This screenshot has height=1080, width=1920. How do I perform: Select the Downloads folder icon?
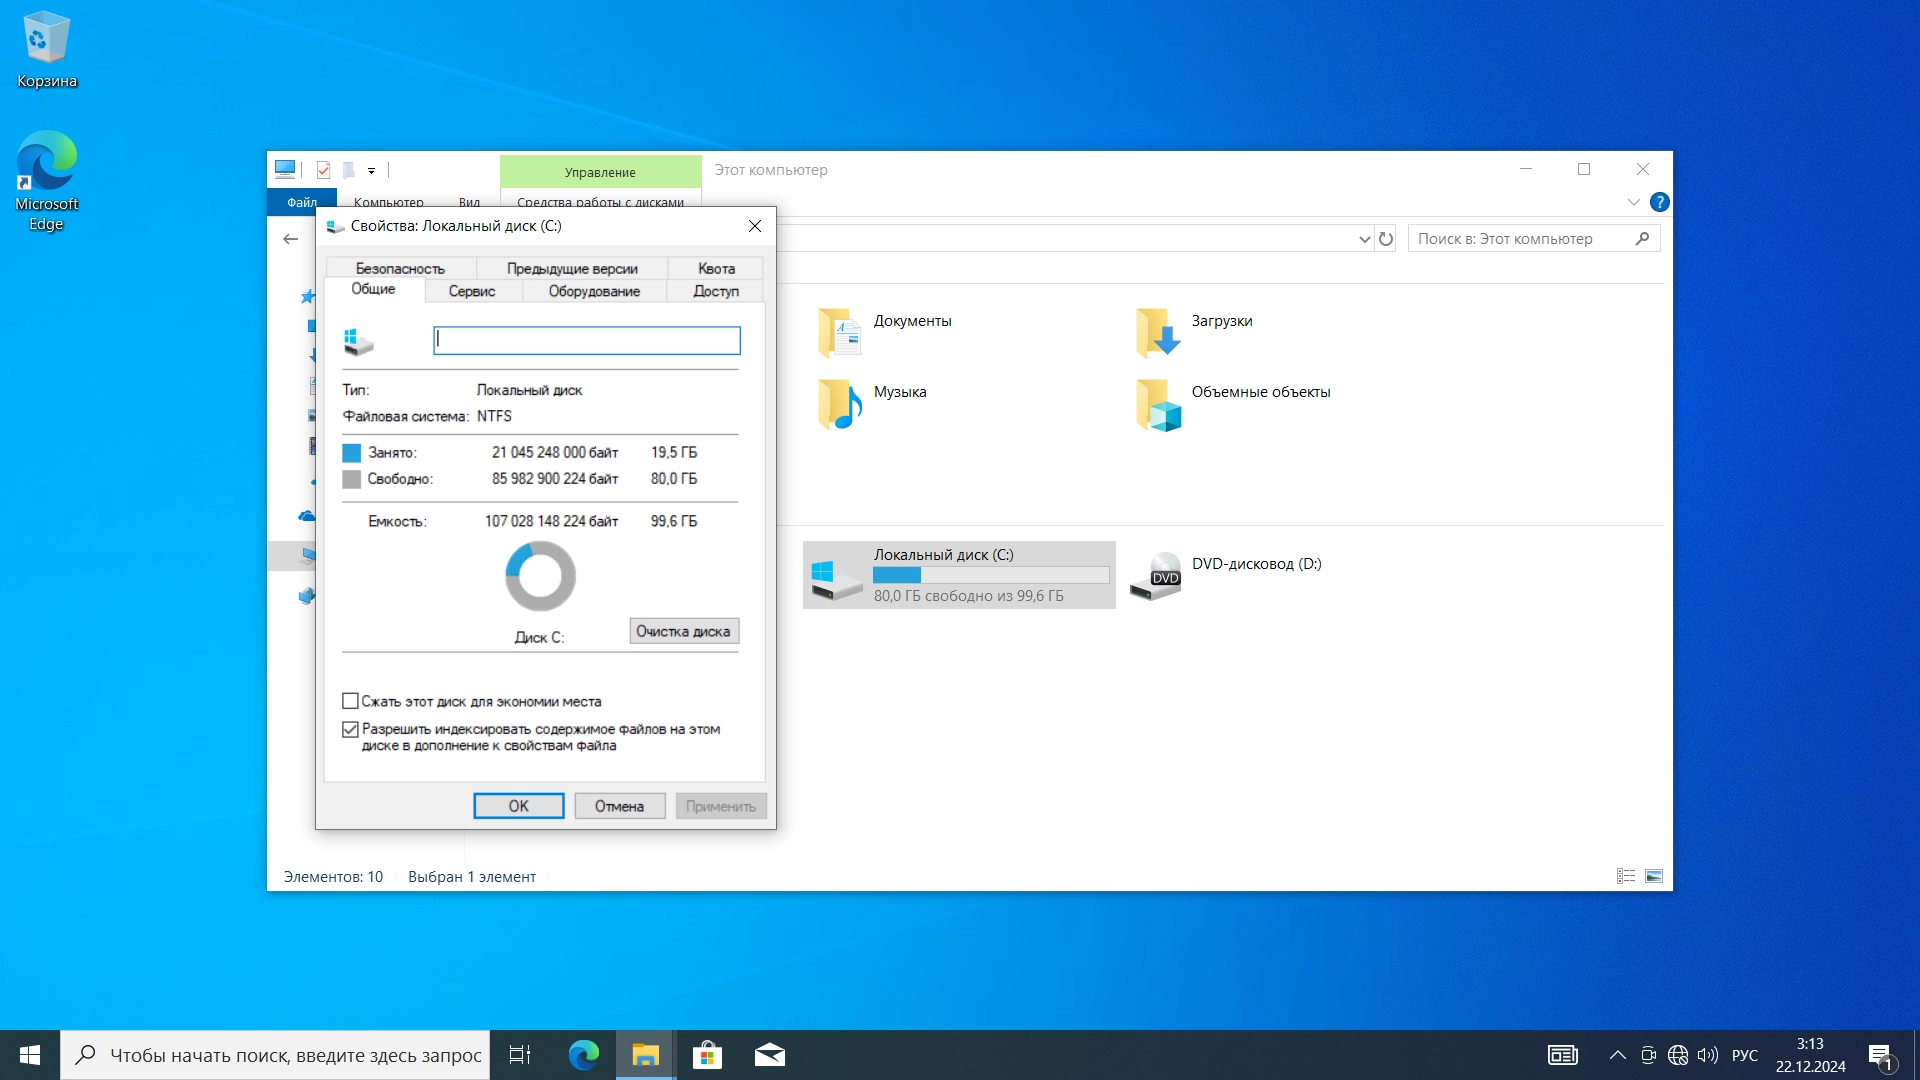point(1157,333)
